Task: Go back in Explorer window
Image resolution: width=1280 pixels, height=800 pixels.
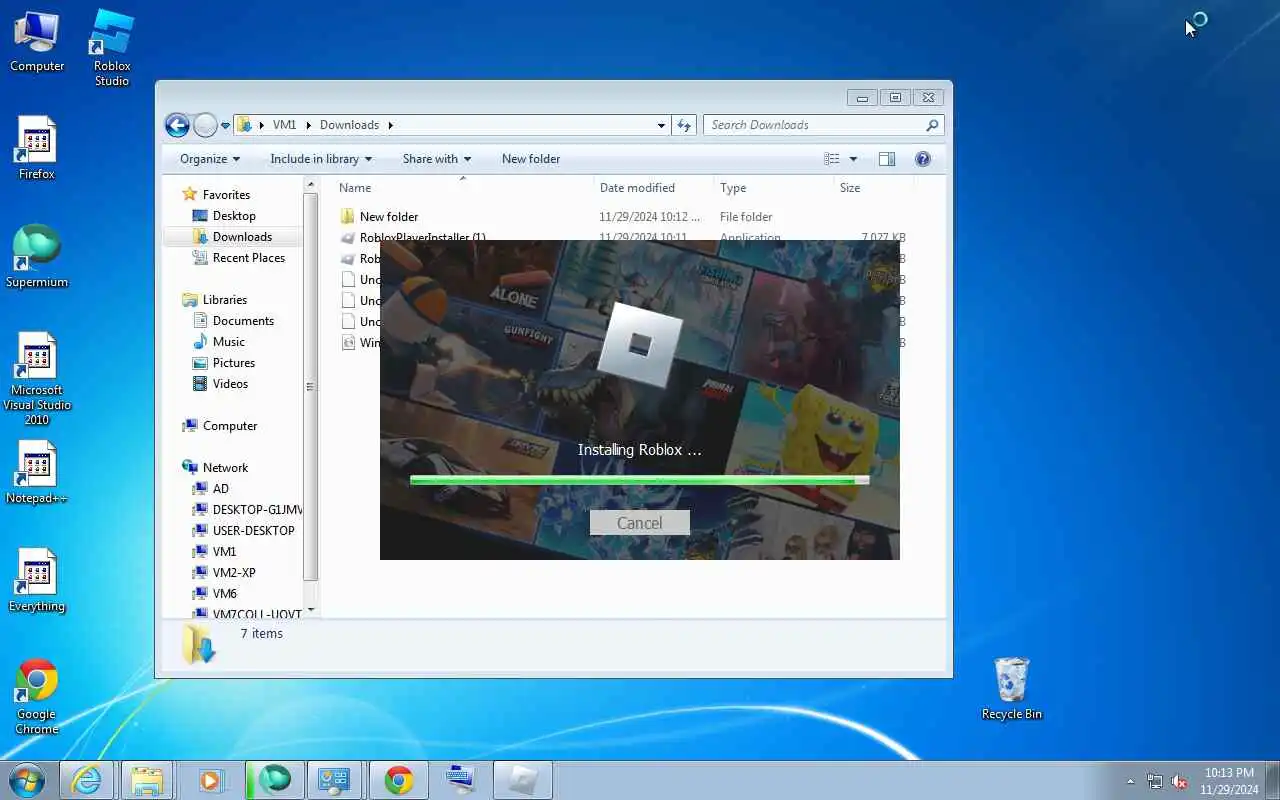Action: click(x=177, y=125)
